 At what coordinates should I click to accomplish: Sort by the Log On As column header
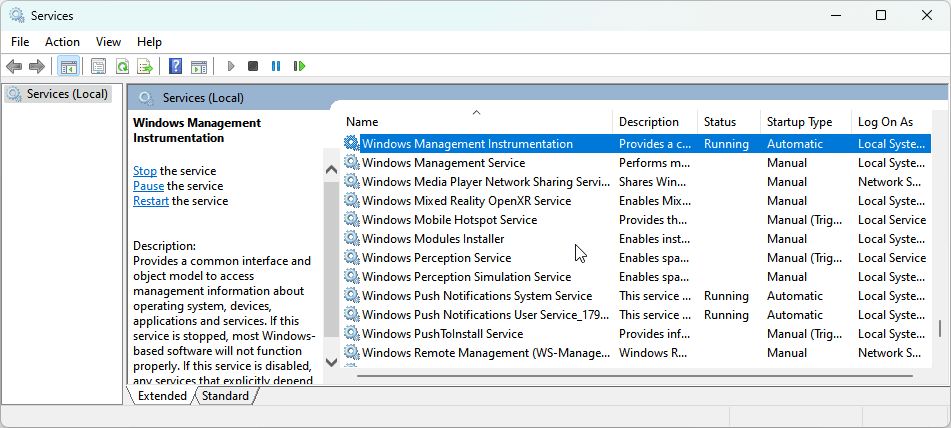(891, 122)
